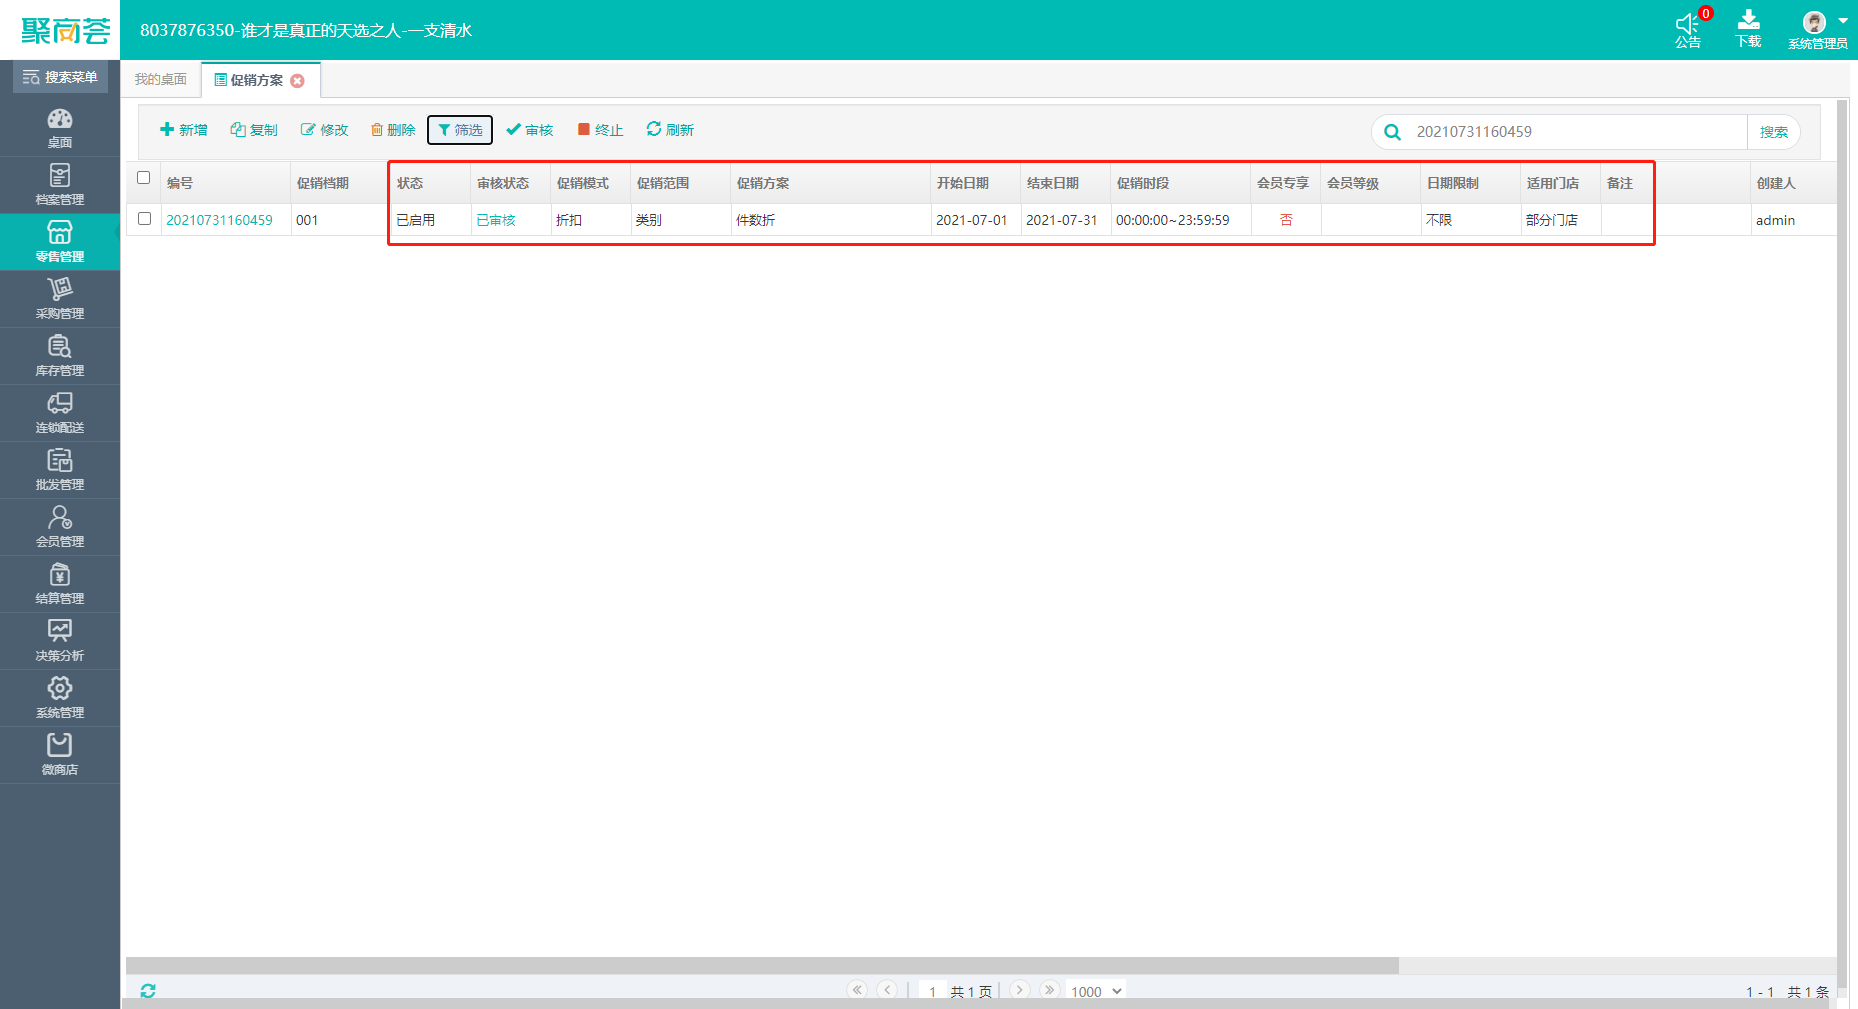
Task: Sort by the 促销档期 column header
Action: coord(340,183)
